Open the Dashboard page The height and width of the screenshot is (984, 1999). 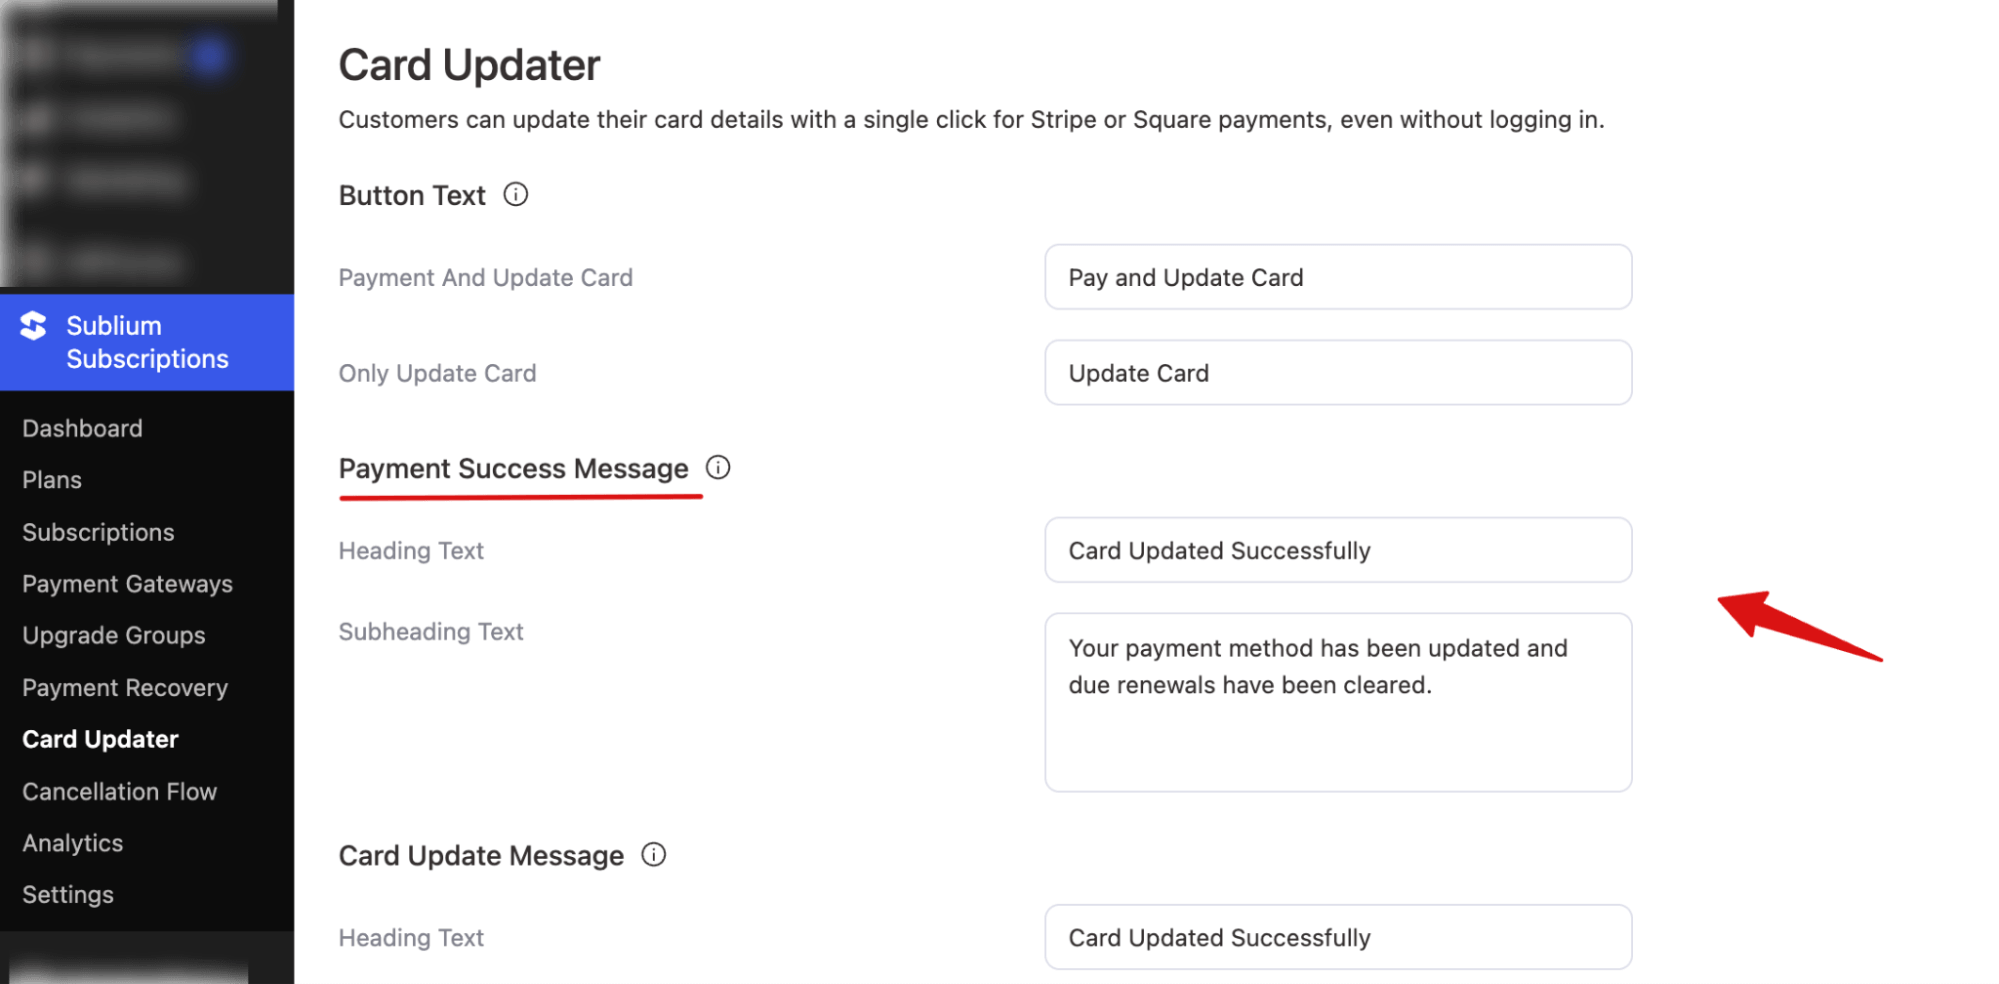82,428
